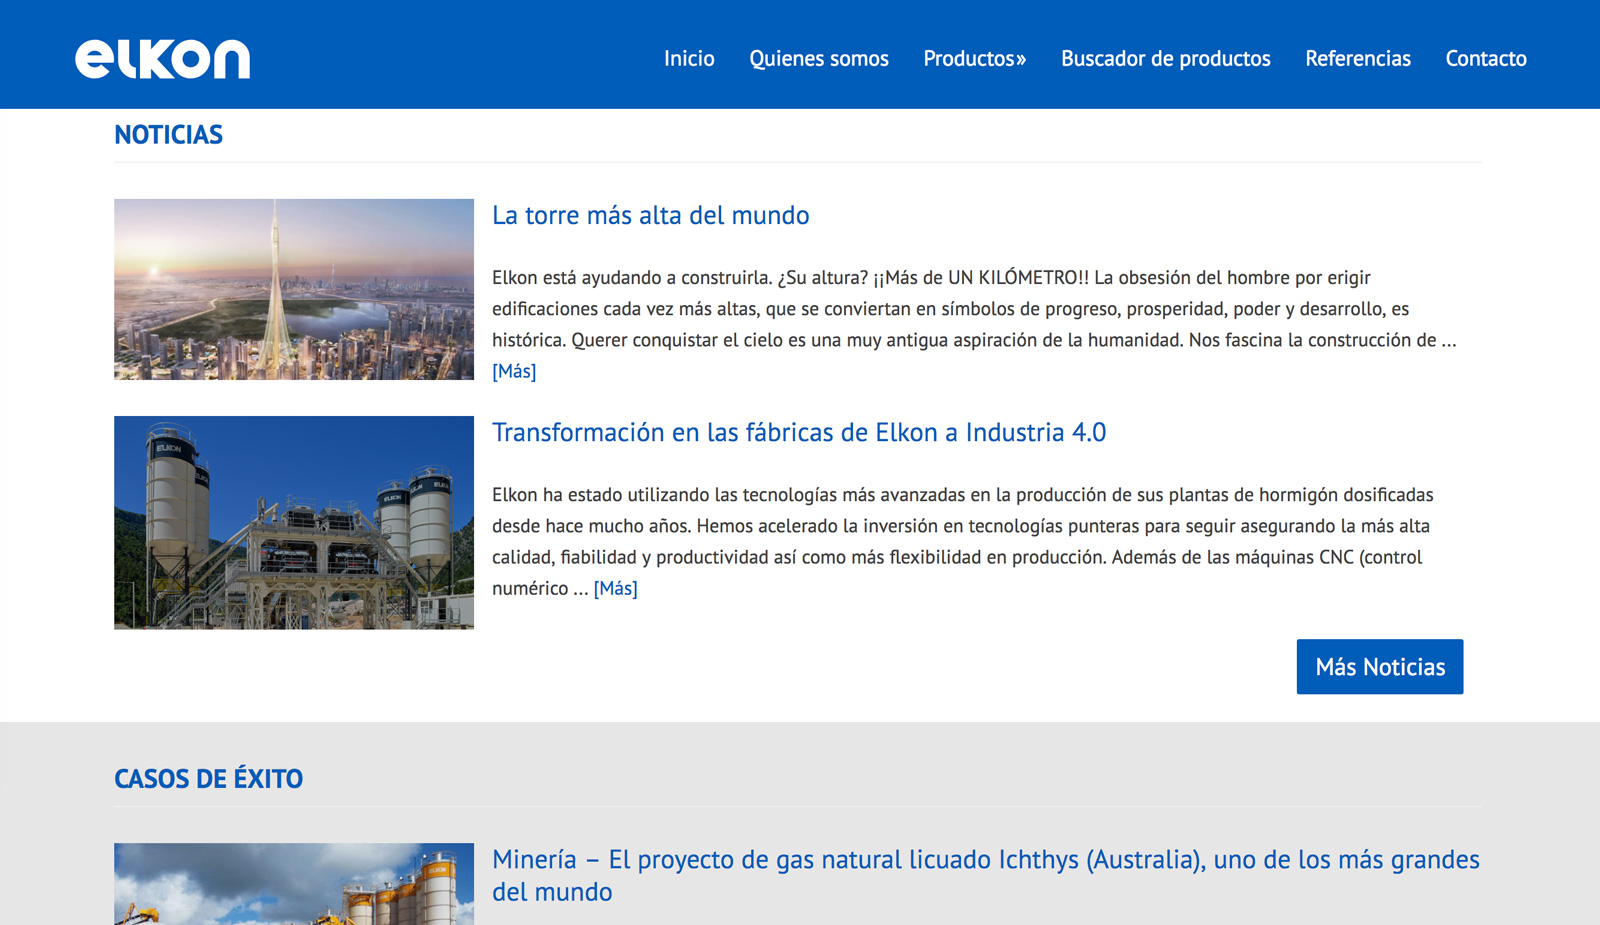Open the tower thumbnail image
The image size is (1600, 925).
point(294,289)
